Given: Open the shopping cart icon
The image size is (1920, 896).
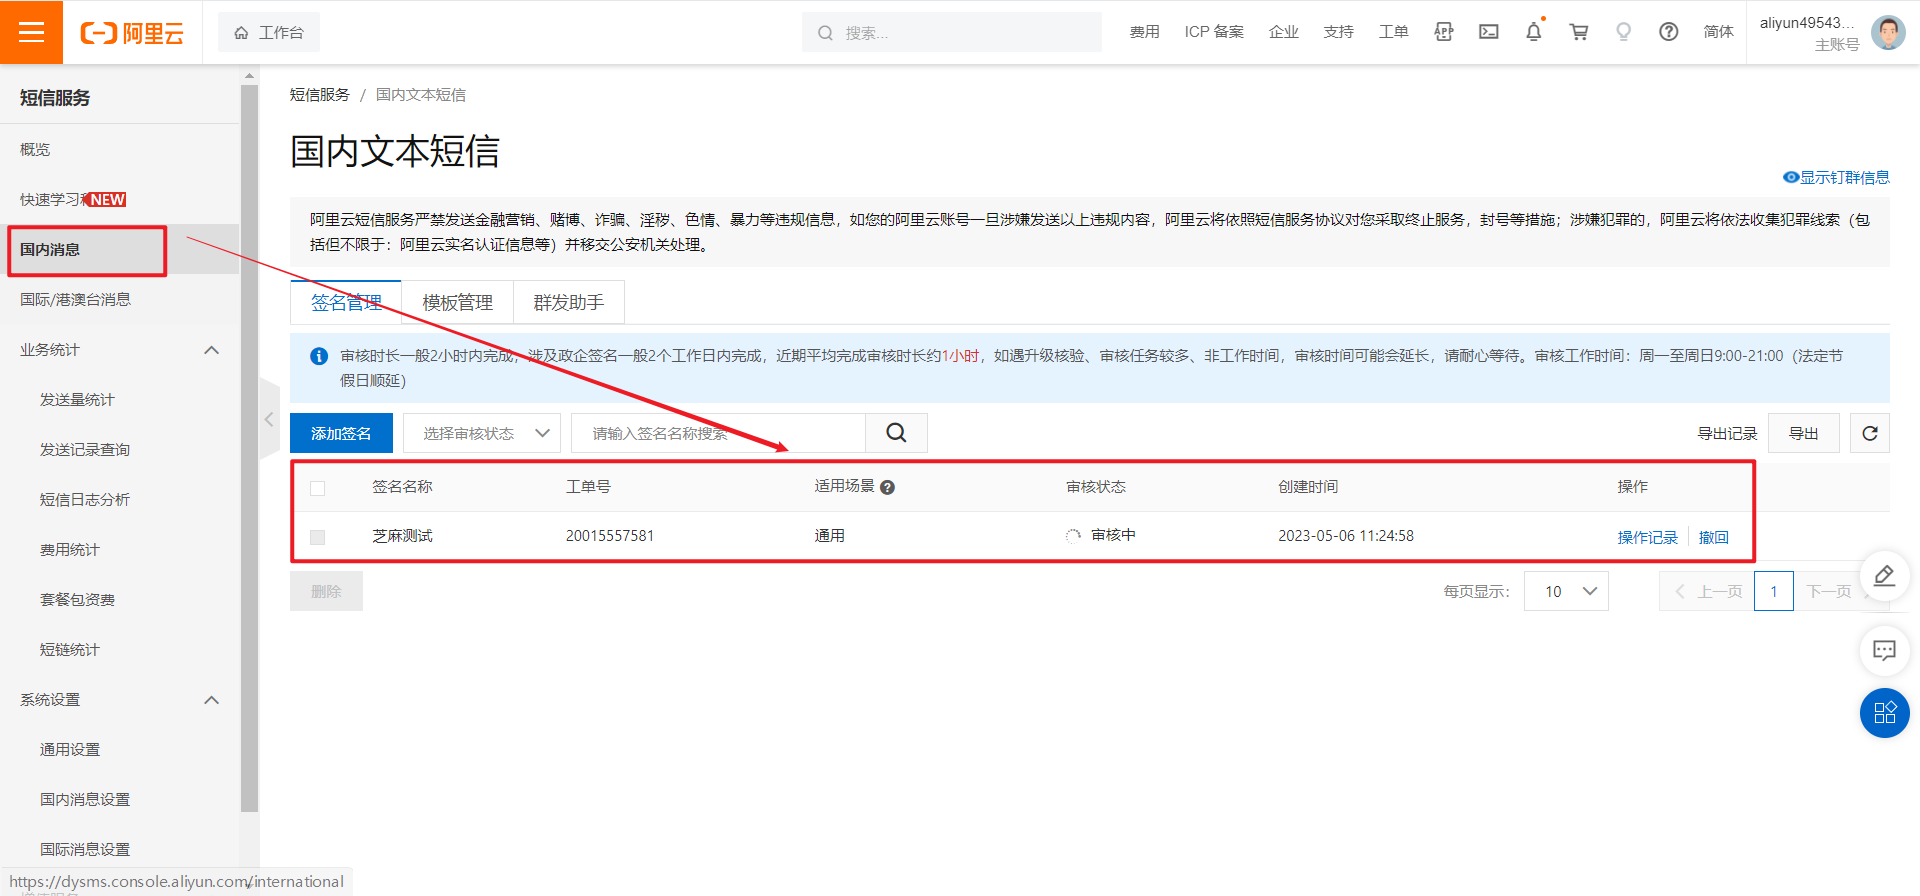Looking at the screenshot, I should (1579, 32).
